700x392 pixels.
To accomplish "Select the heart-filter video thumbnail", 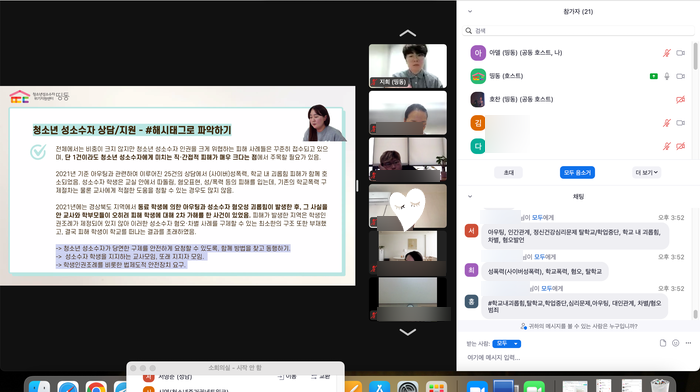I will (408, 206).
